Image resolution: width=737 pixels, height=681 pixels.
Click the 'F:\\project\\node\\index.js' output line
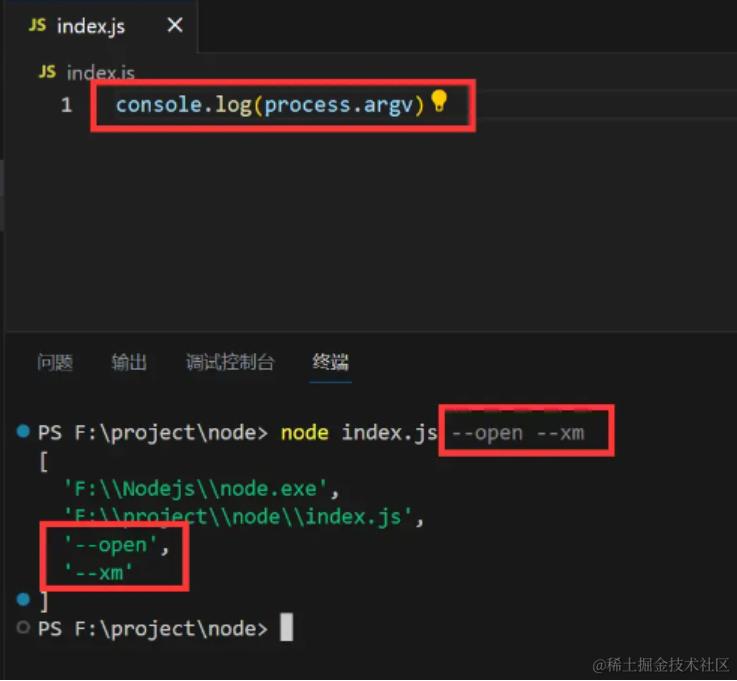point(243,517)
